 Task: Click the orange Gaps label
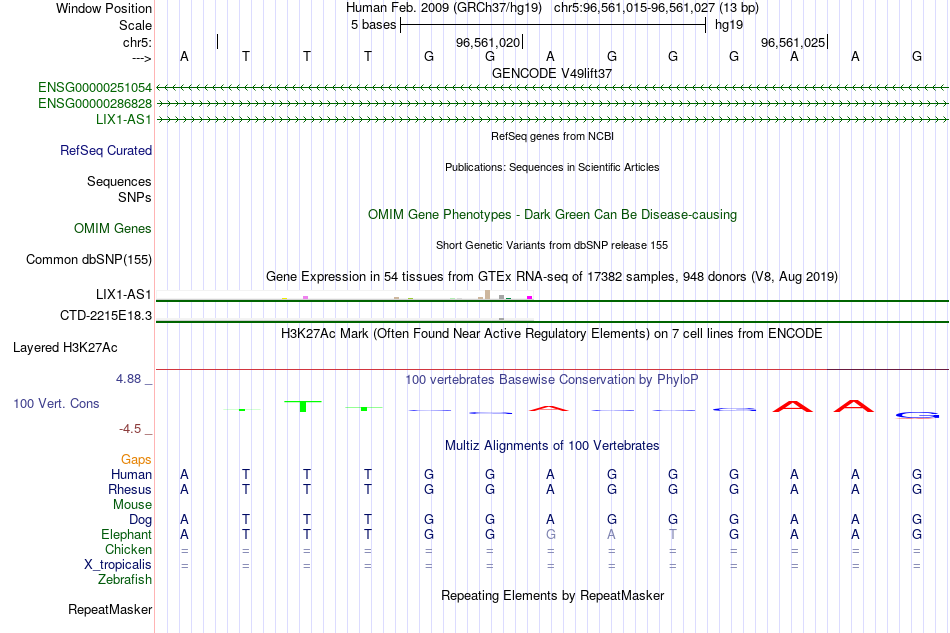136,460
